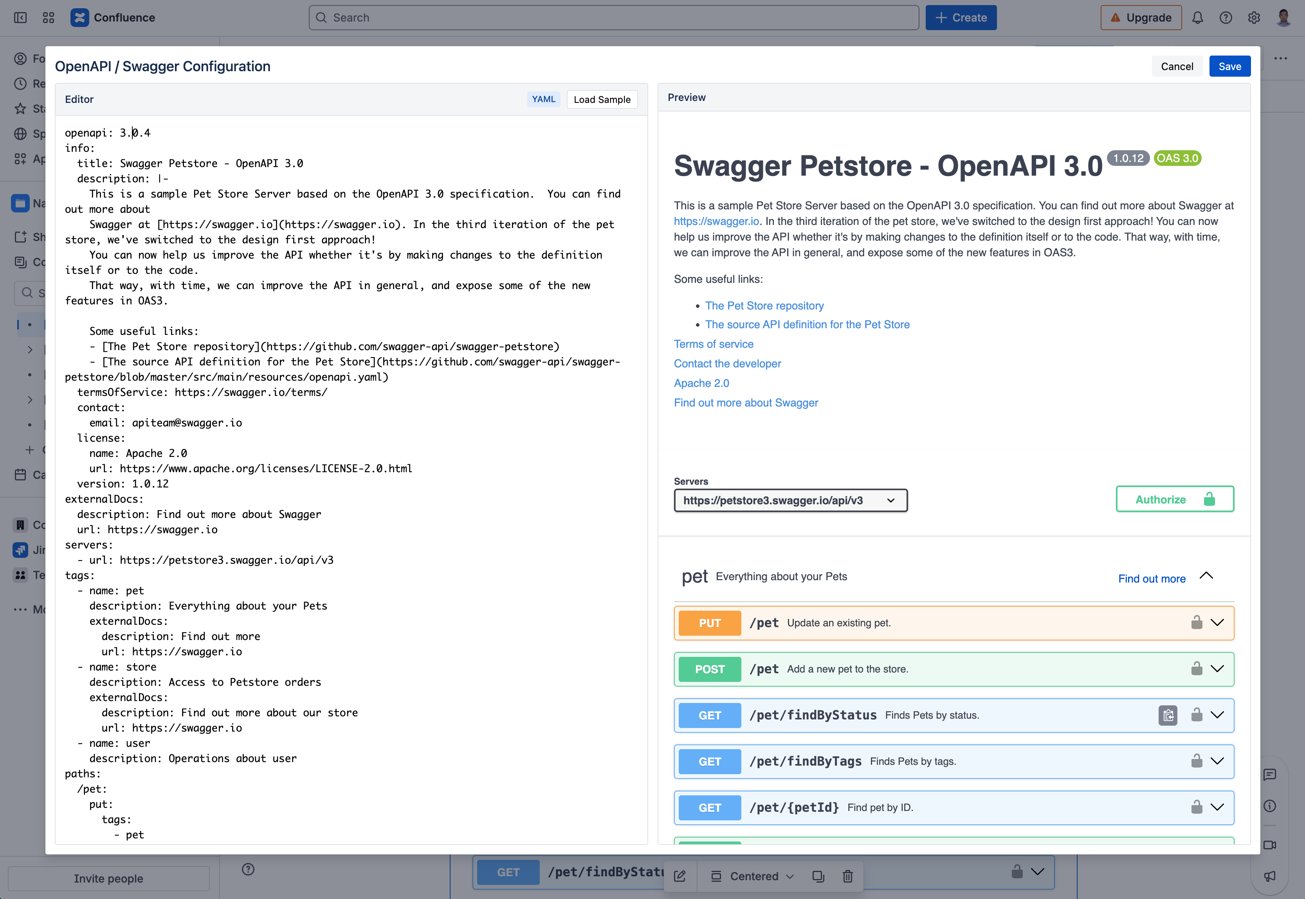Open the Terms of service link
The width and height of the screenshot is (1305, 899).
713,343
